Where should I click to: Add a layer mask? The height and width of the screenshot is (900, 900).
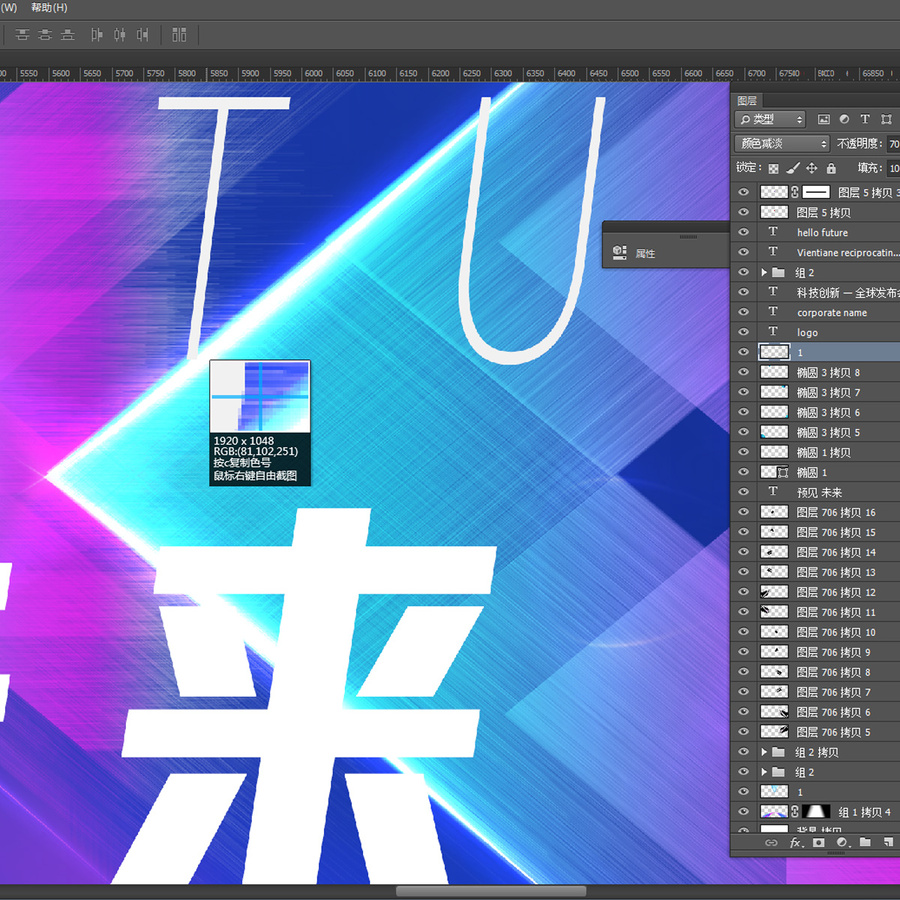click(819, 843)
